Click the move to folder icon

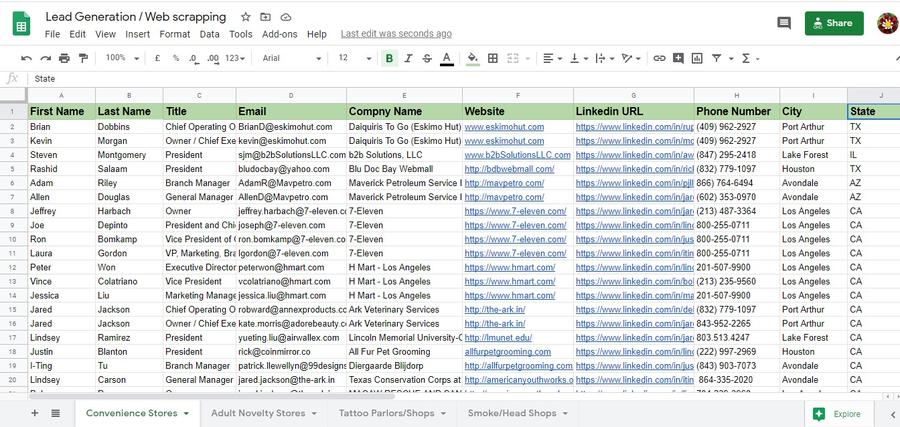[265, 17]
